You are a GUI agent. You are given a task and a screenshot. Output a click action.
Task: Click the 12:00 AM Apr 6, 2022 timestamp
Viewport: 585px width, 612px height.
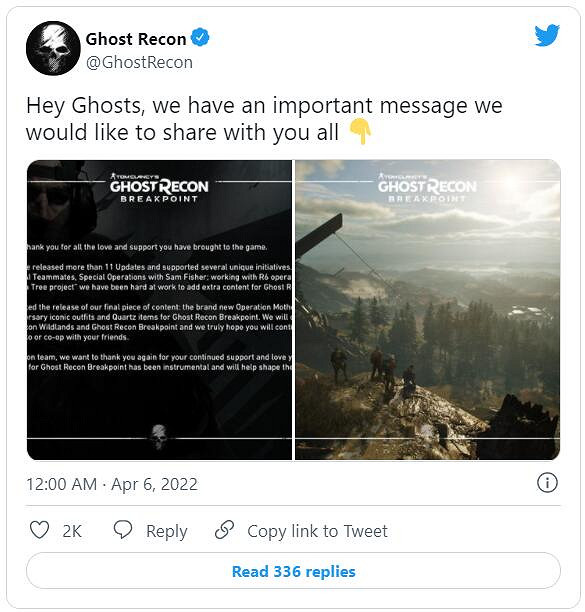coord(112,484)
